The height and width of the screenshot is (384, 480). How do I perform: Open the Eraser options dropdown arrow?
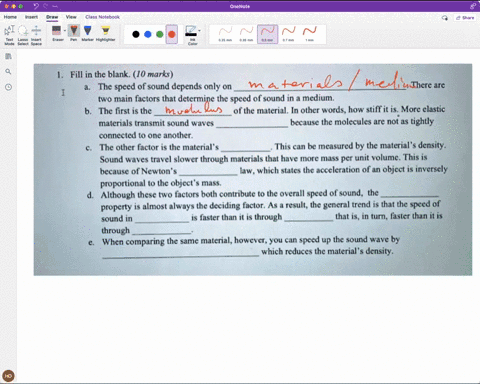tap(65, 31)
